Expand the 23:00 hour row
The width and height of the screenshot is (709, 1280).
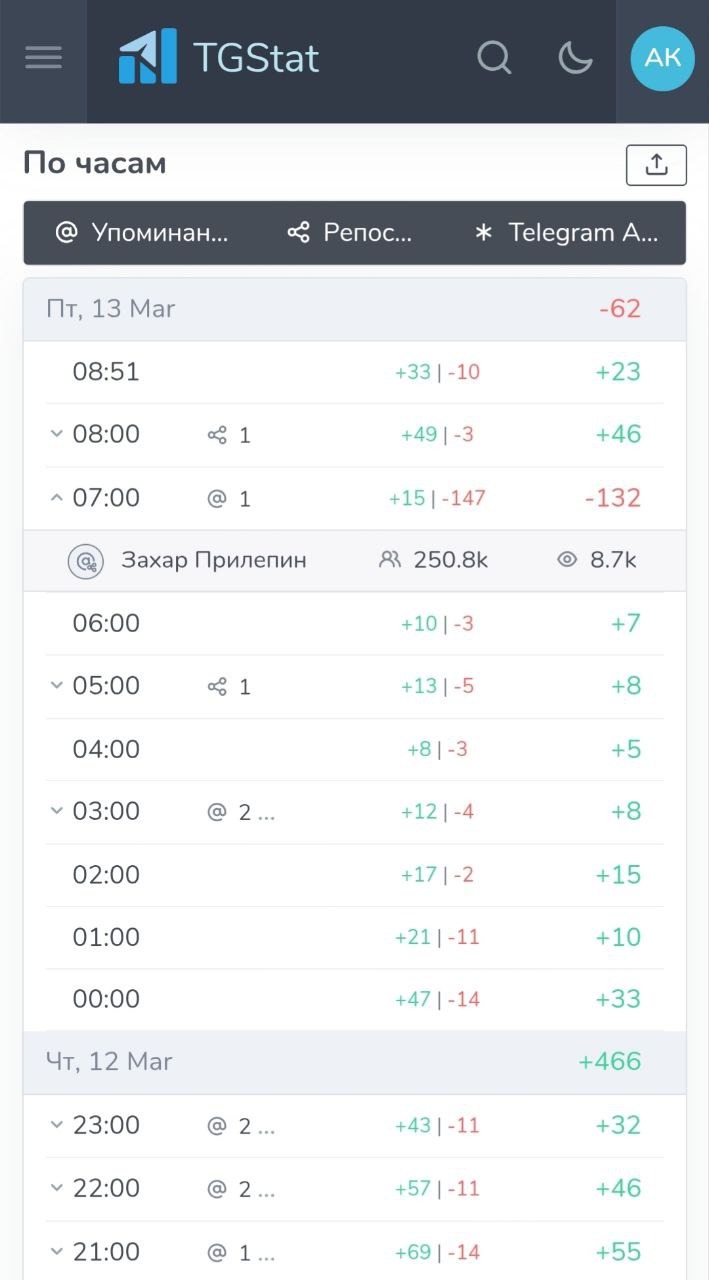coord(57,1125)
